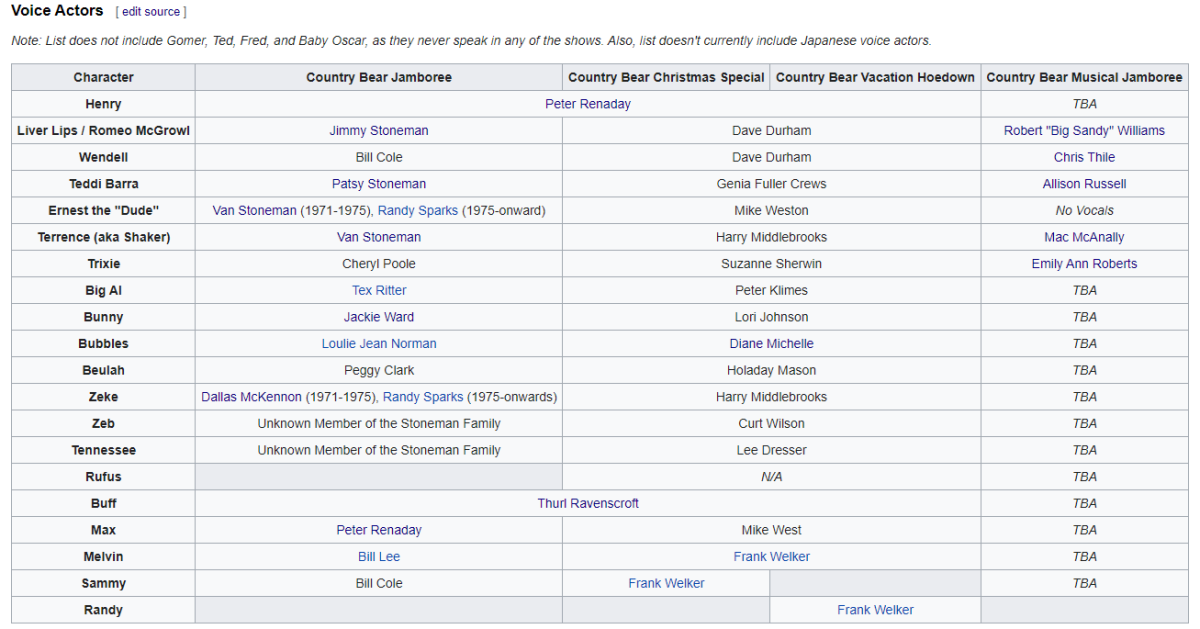Open Robert "Big Sandy" Williams link
The width and height of the screenshot is (1200, 629).
tap(1084, 131)
